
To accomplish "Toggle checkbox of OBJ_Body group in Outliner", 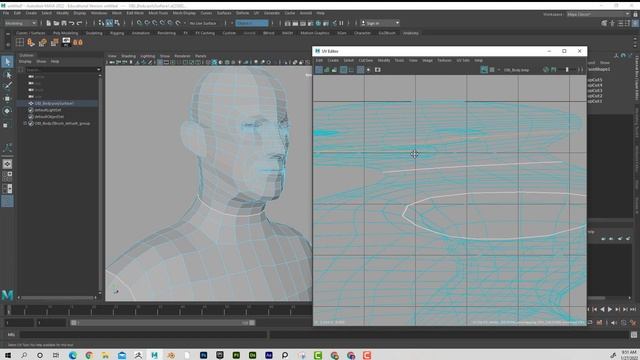I will tap(31, 123).
